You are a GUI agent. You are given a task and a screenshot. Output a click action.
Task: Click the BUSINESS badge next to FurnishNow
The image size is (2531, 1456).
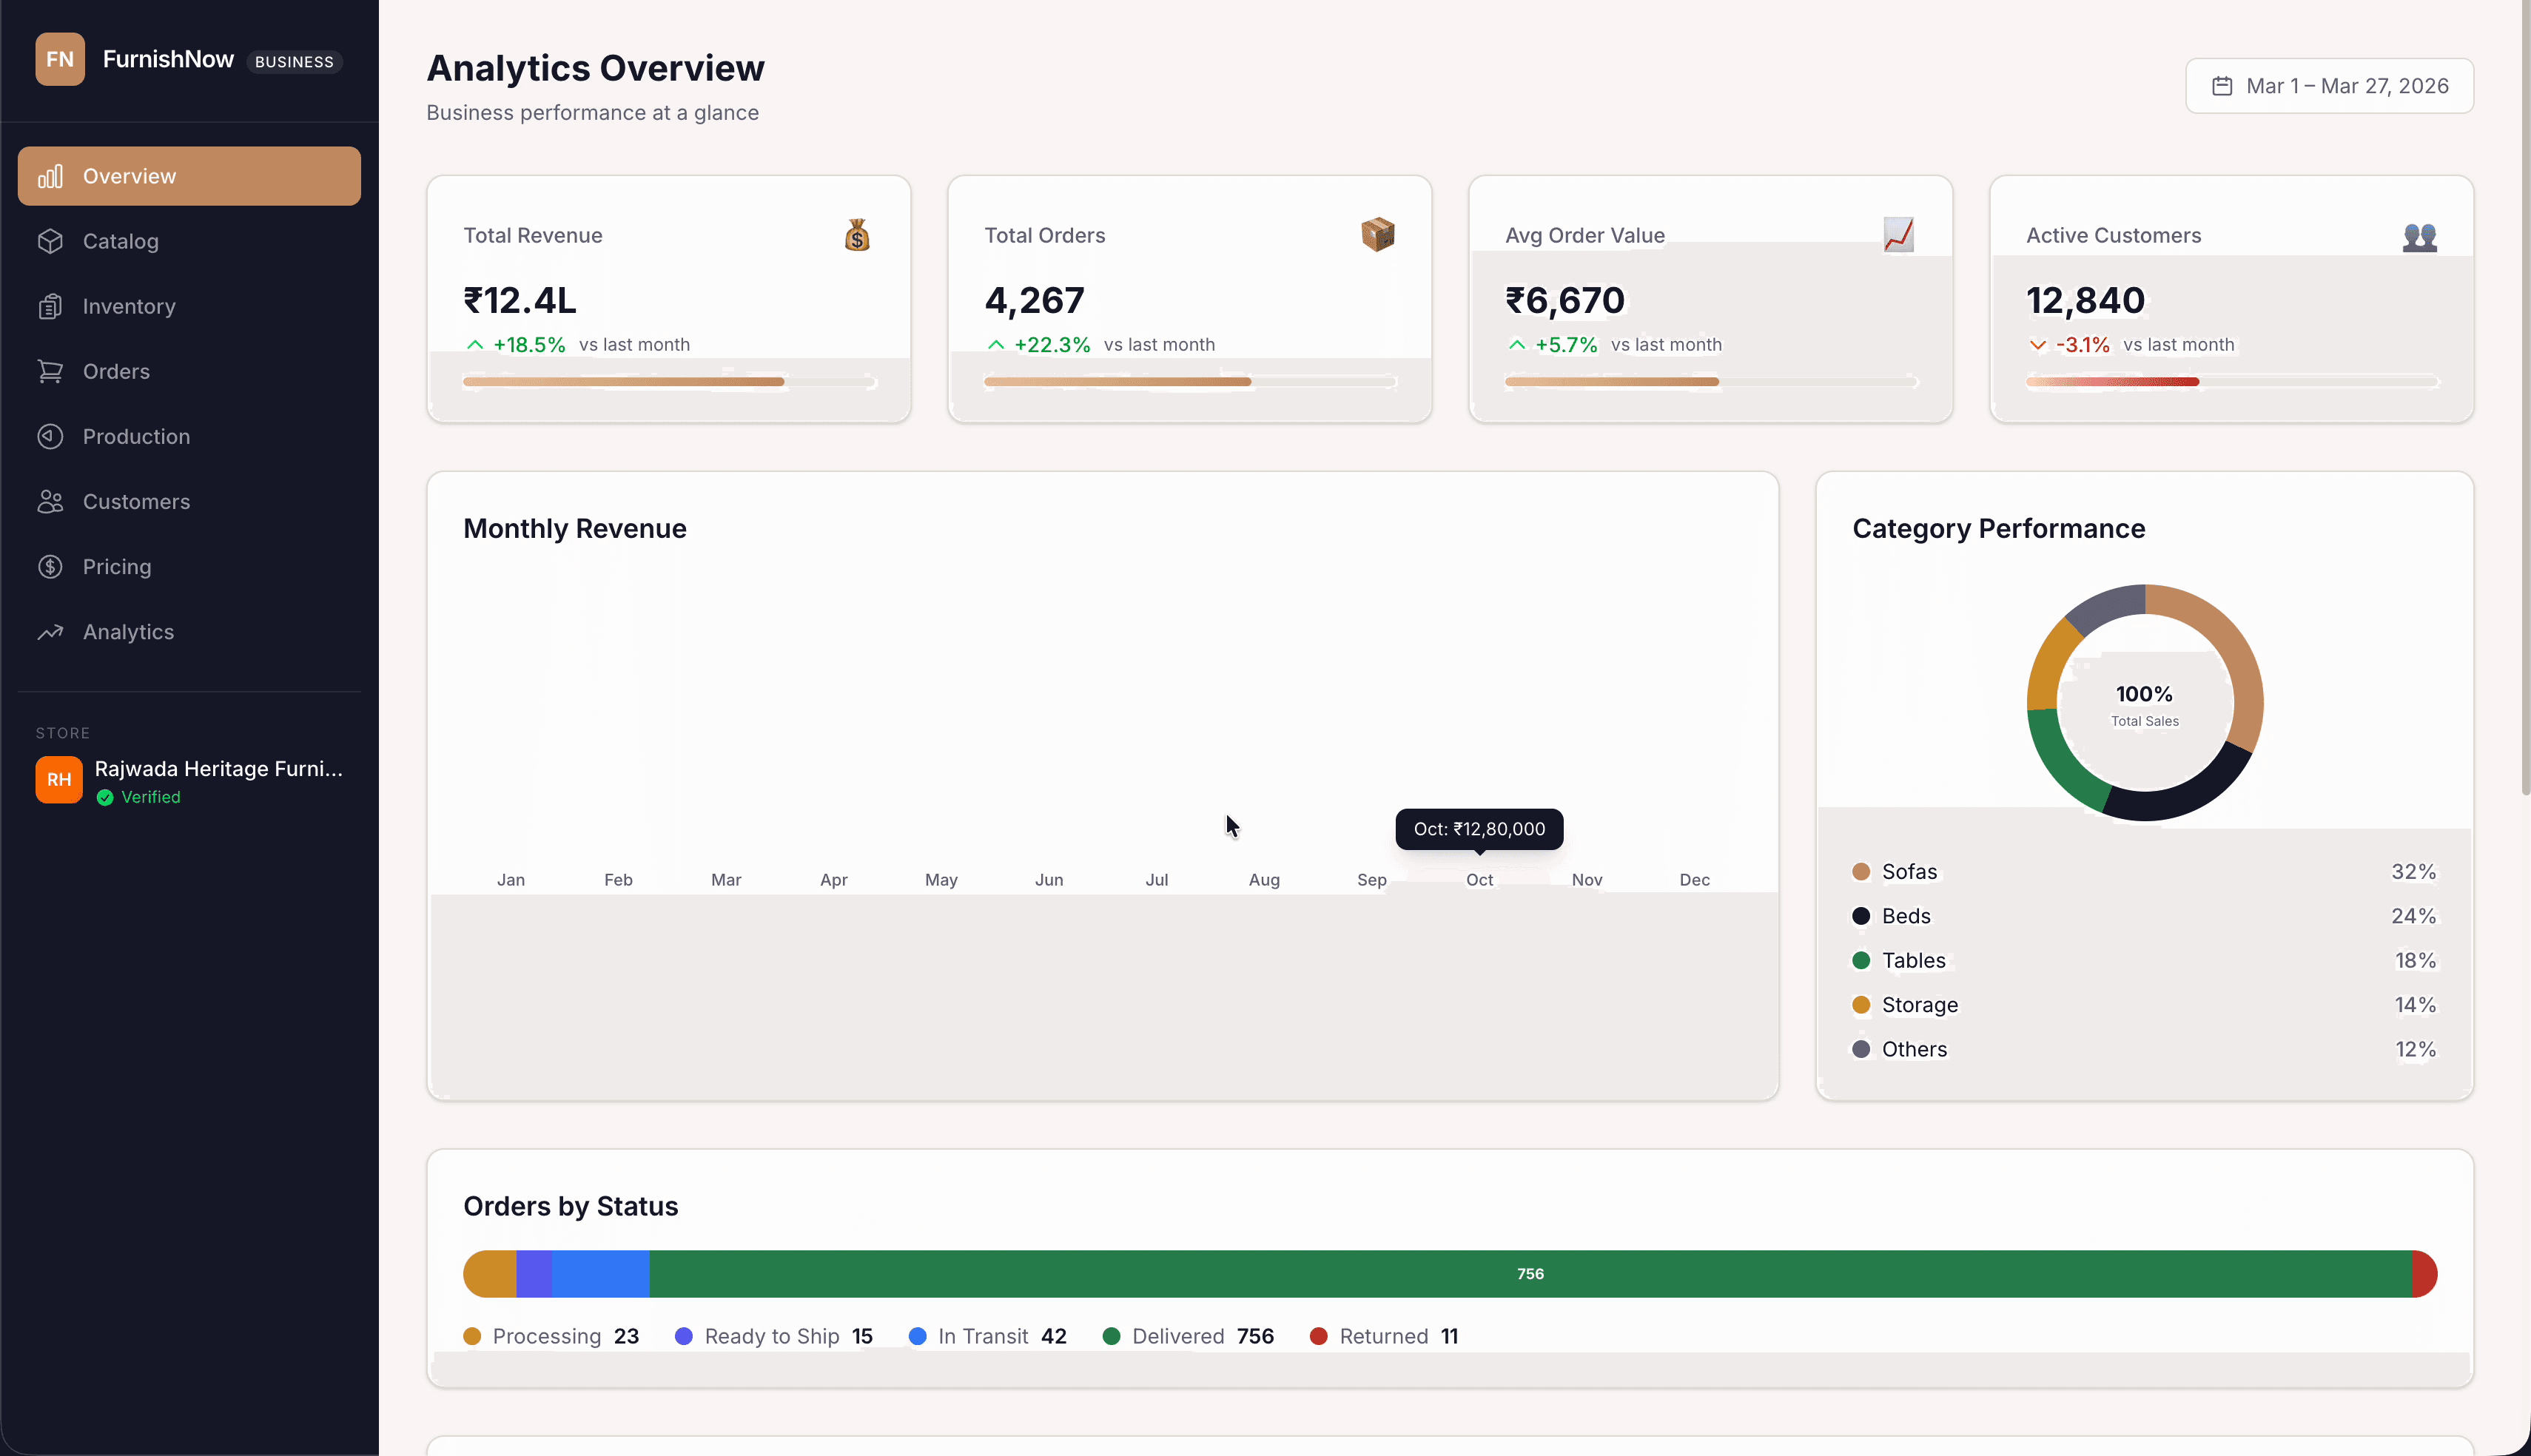coord(294,61)
